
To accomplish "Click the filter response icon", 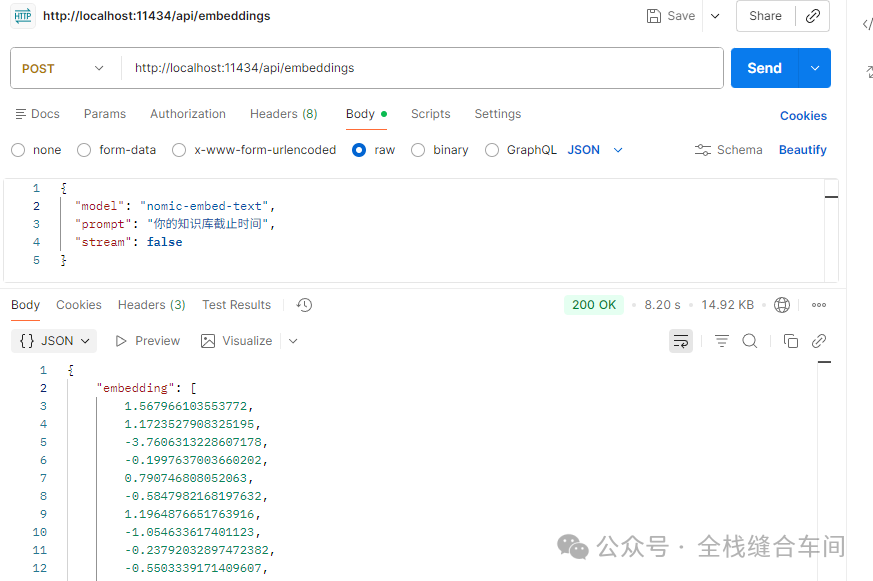I will point(722,341).
